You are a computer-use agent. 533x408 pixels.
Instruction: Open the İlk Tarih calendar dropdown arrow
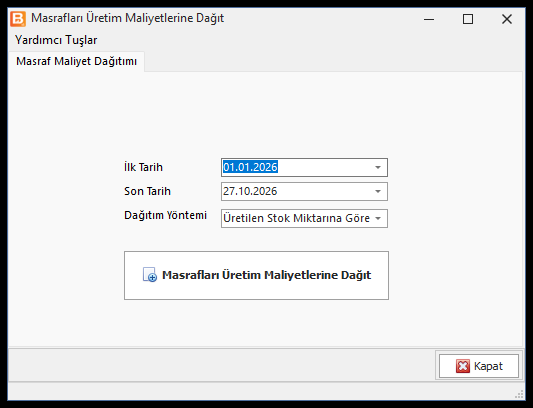coord(378,167)
